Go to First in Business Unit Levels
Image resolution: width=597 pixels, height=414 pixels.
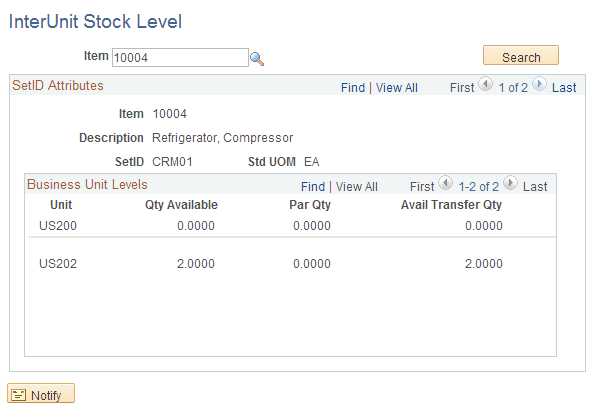click(x=422, y=187)
